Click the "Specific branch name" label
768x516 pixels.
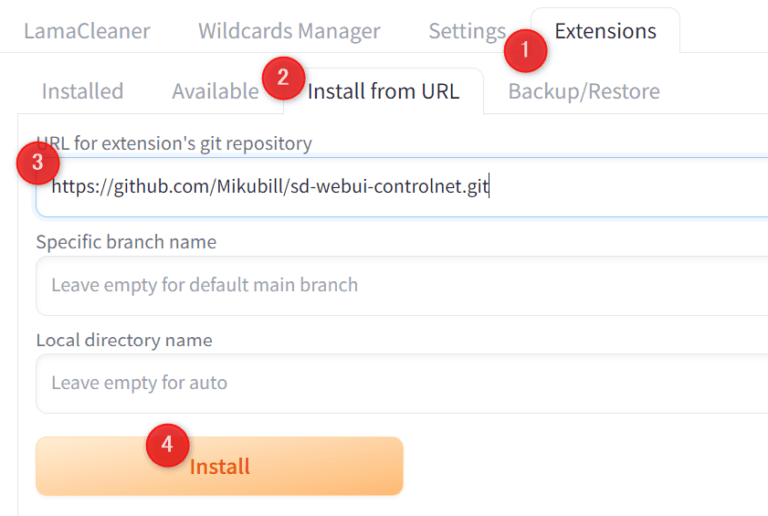pos(126,242)
